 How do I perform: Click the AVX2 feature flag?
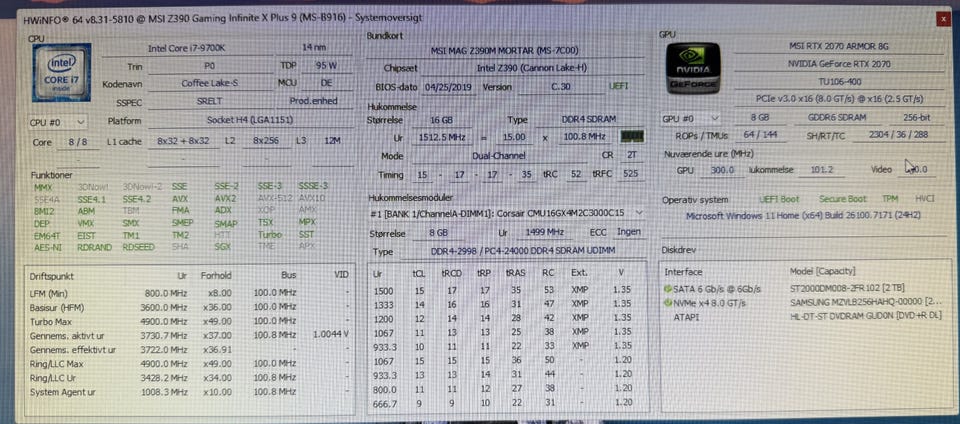[225, 199]
